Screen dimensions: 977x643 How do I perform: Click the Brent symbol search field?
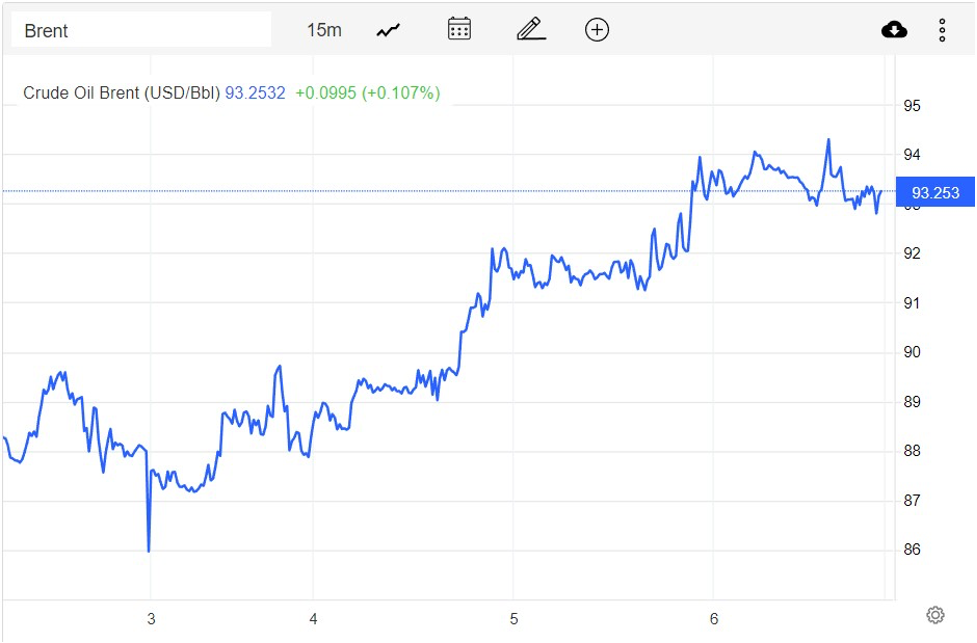point(140,30)
